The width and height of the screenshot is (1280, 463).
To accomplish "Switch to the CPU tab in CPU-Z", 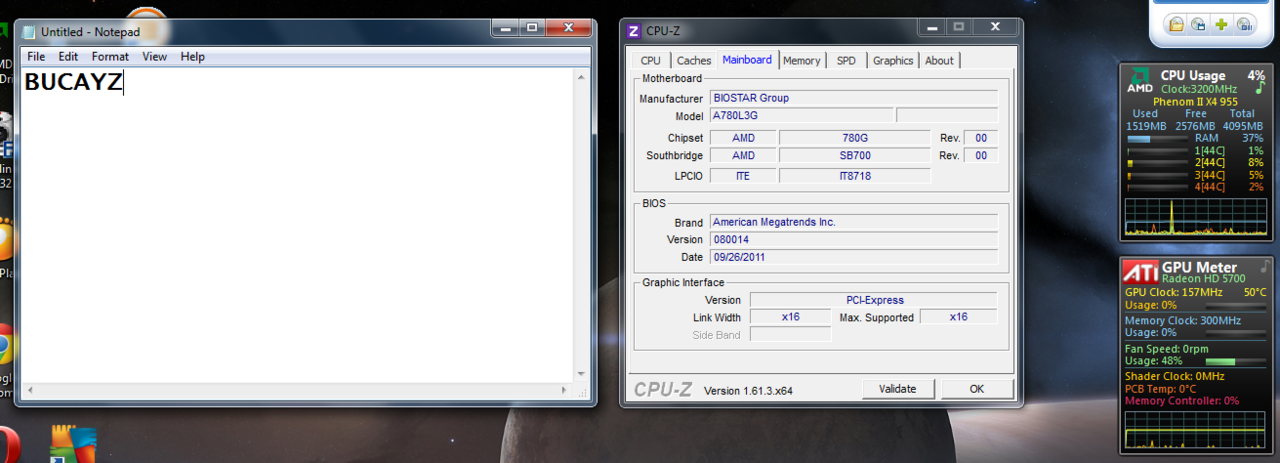I will pyautogui.click(x=650, y=61).
